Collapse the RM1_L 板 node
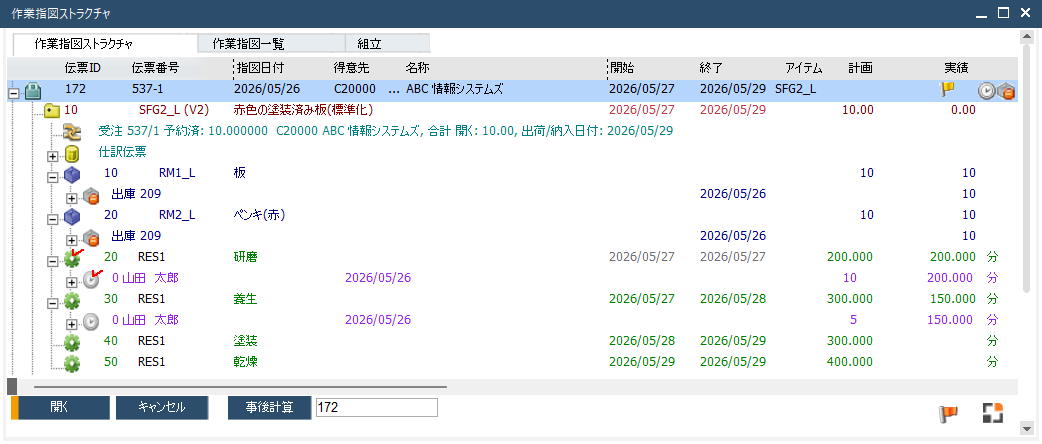The image size is (1042, 444). tap(52, 177)
